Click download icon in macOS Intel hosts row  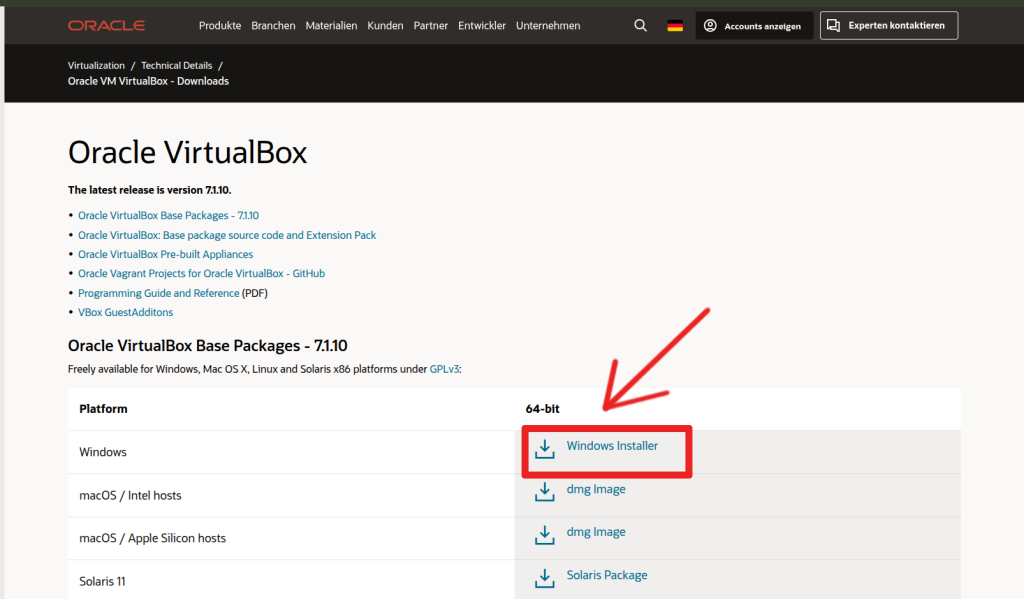coord(545,492)
